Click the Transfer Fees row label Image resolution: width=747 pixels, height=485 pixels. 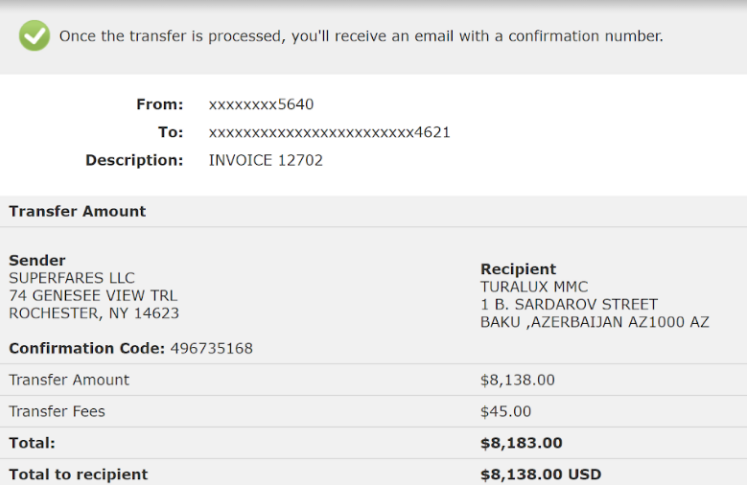[x=57, y=411]
